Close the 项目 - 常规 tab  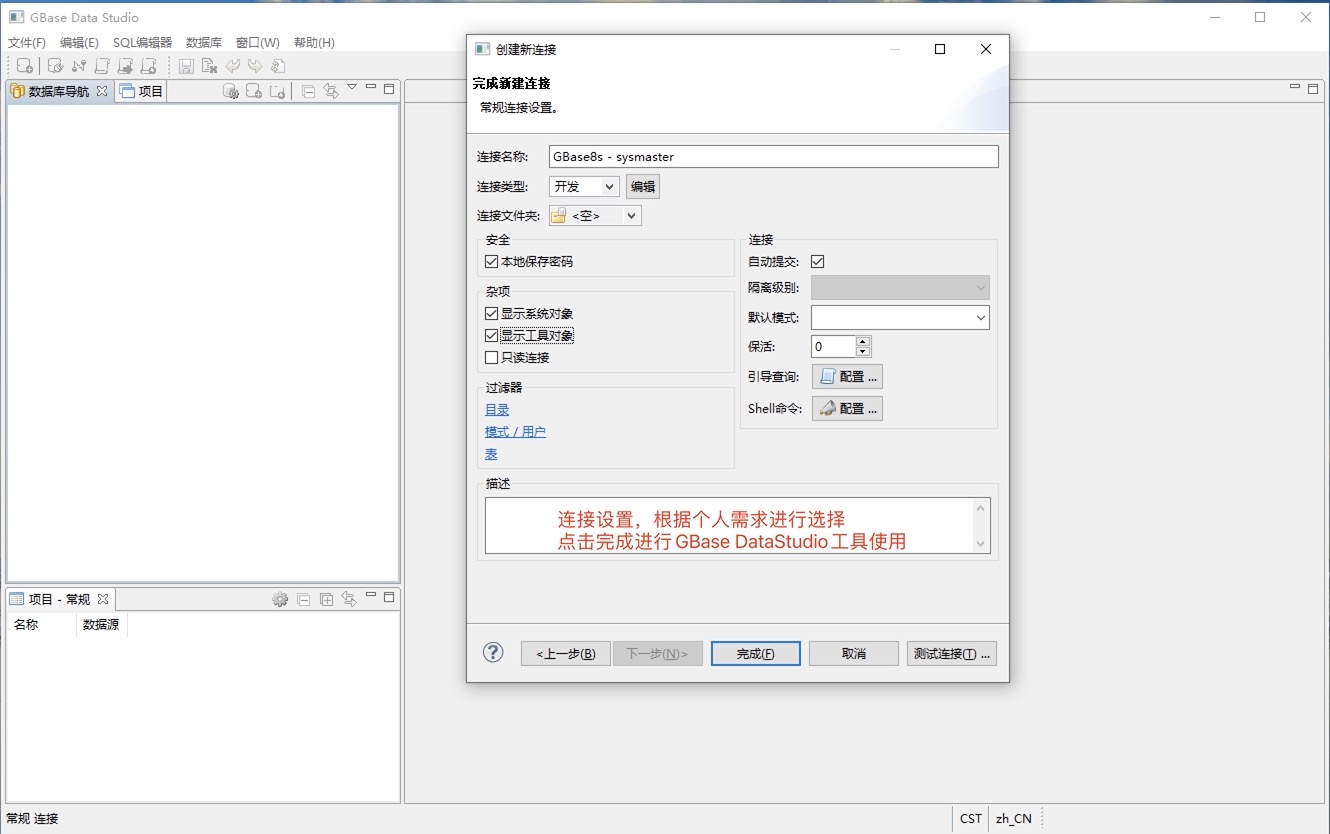103,599
